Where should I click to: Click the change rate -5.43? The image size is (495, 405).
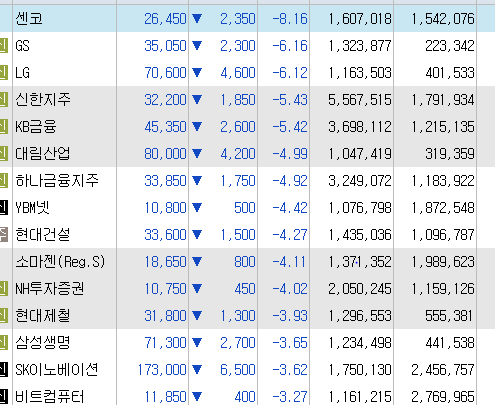coord(290,100)
